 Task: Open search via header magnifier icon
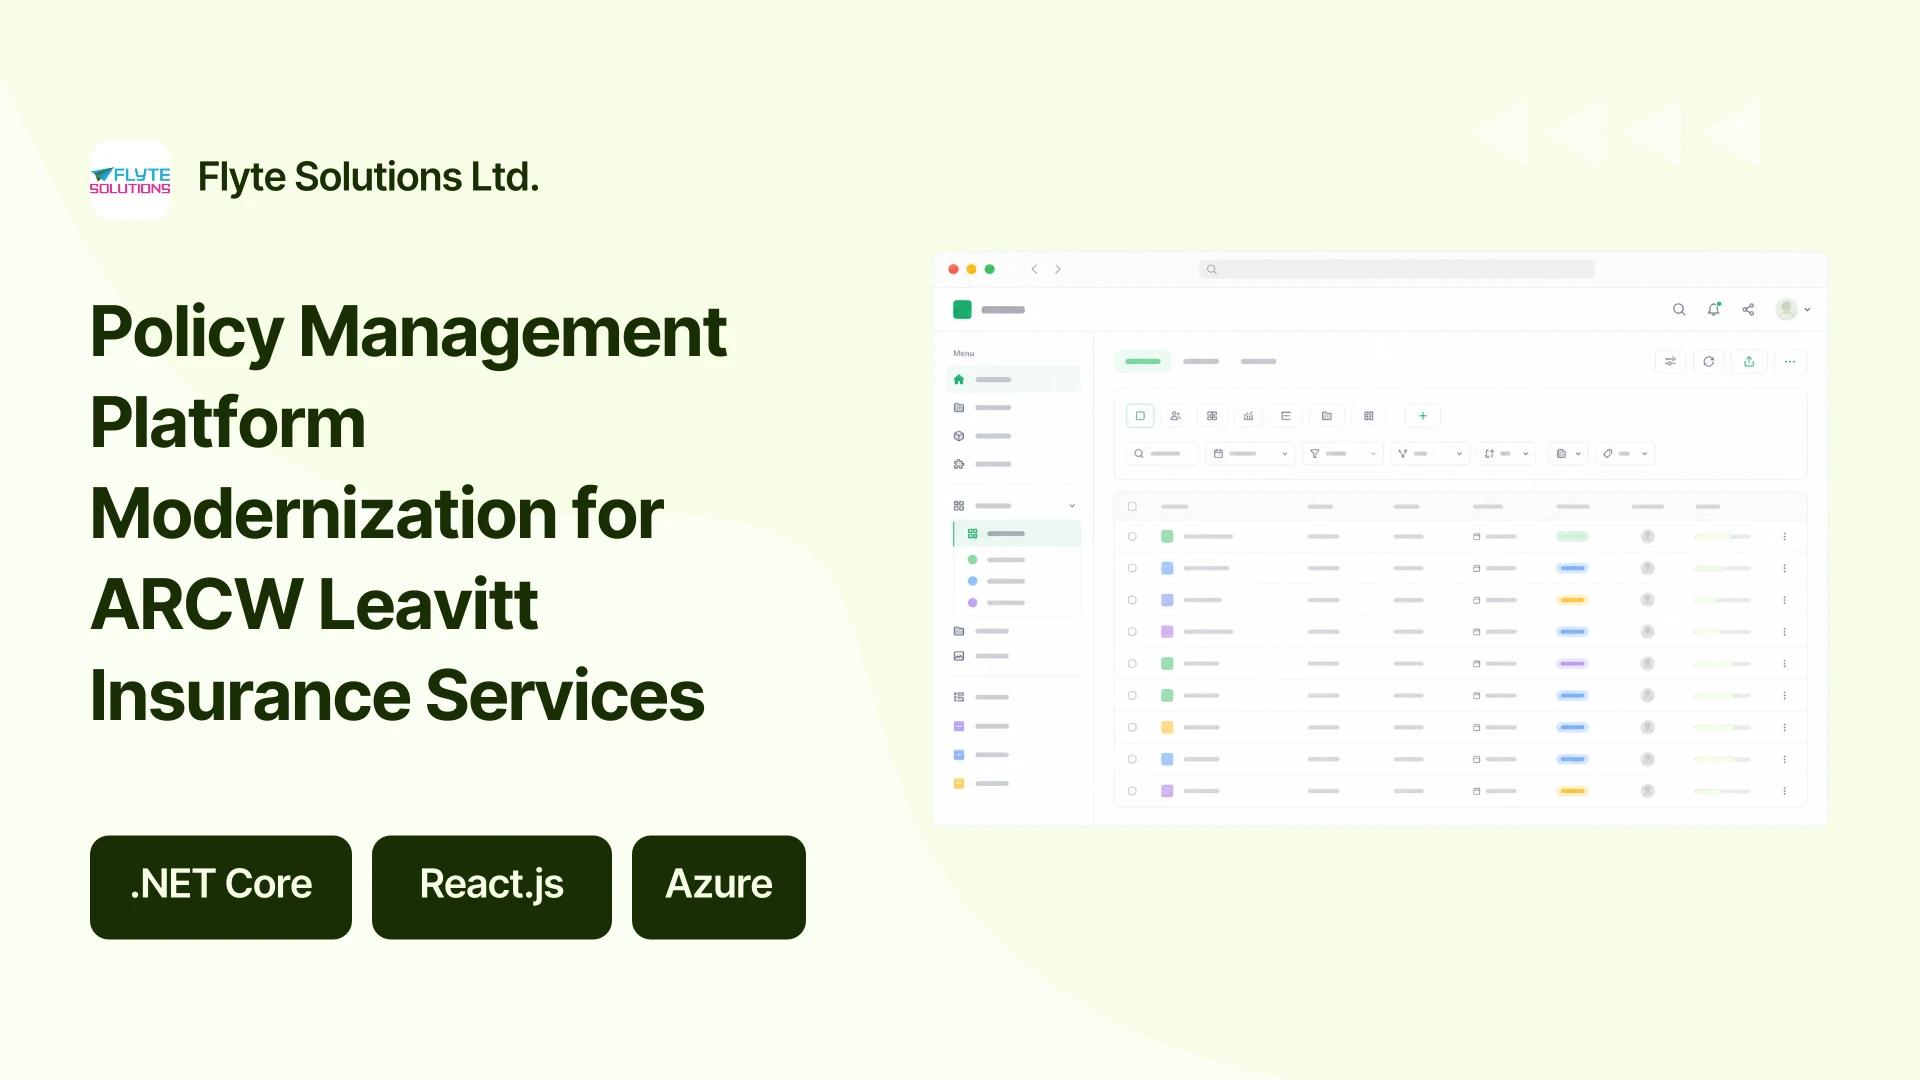[1679, 310]
